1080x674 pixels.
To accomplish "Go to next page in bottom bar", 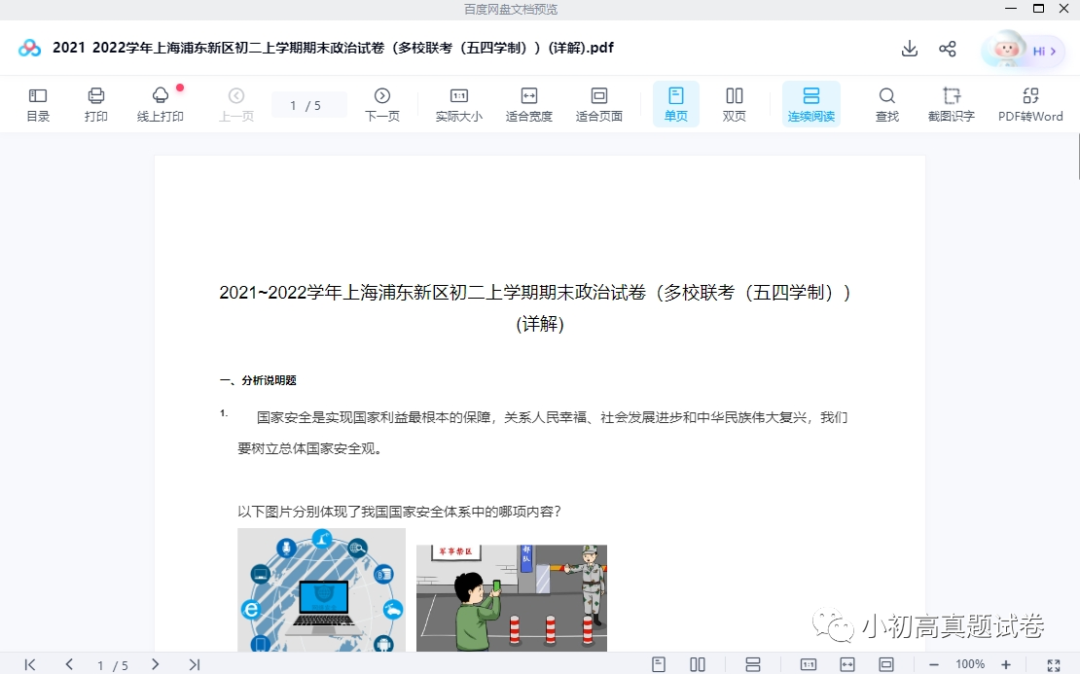I will click(x=155, y=664).
